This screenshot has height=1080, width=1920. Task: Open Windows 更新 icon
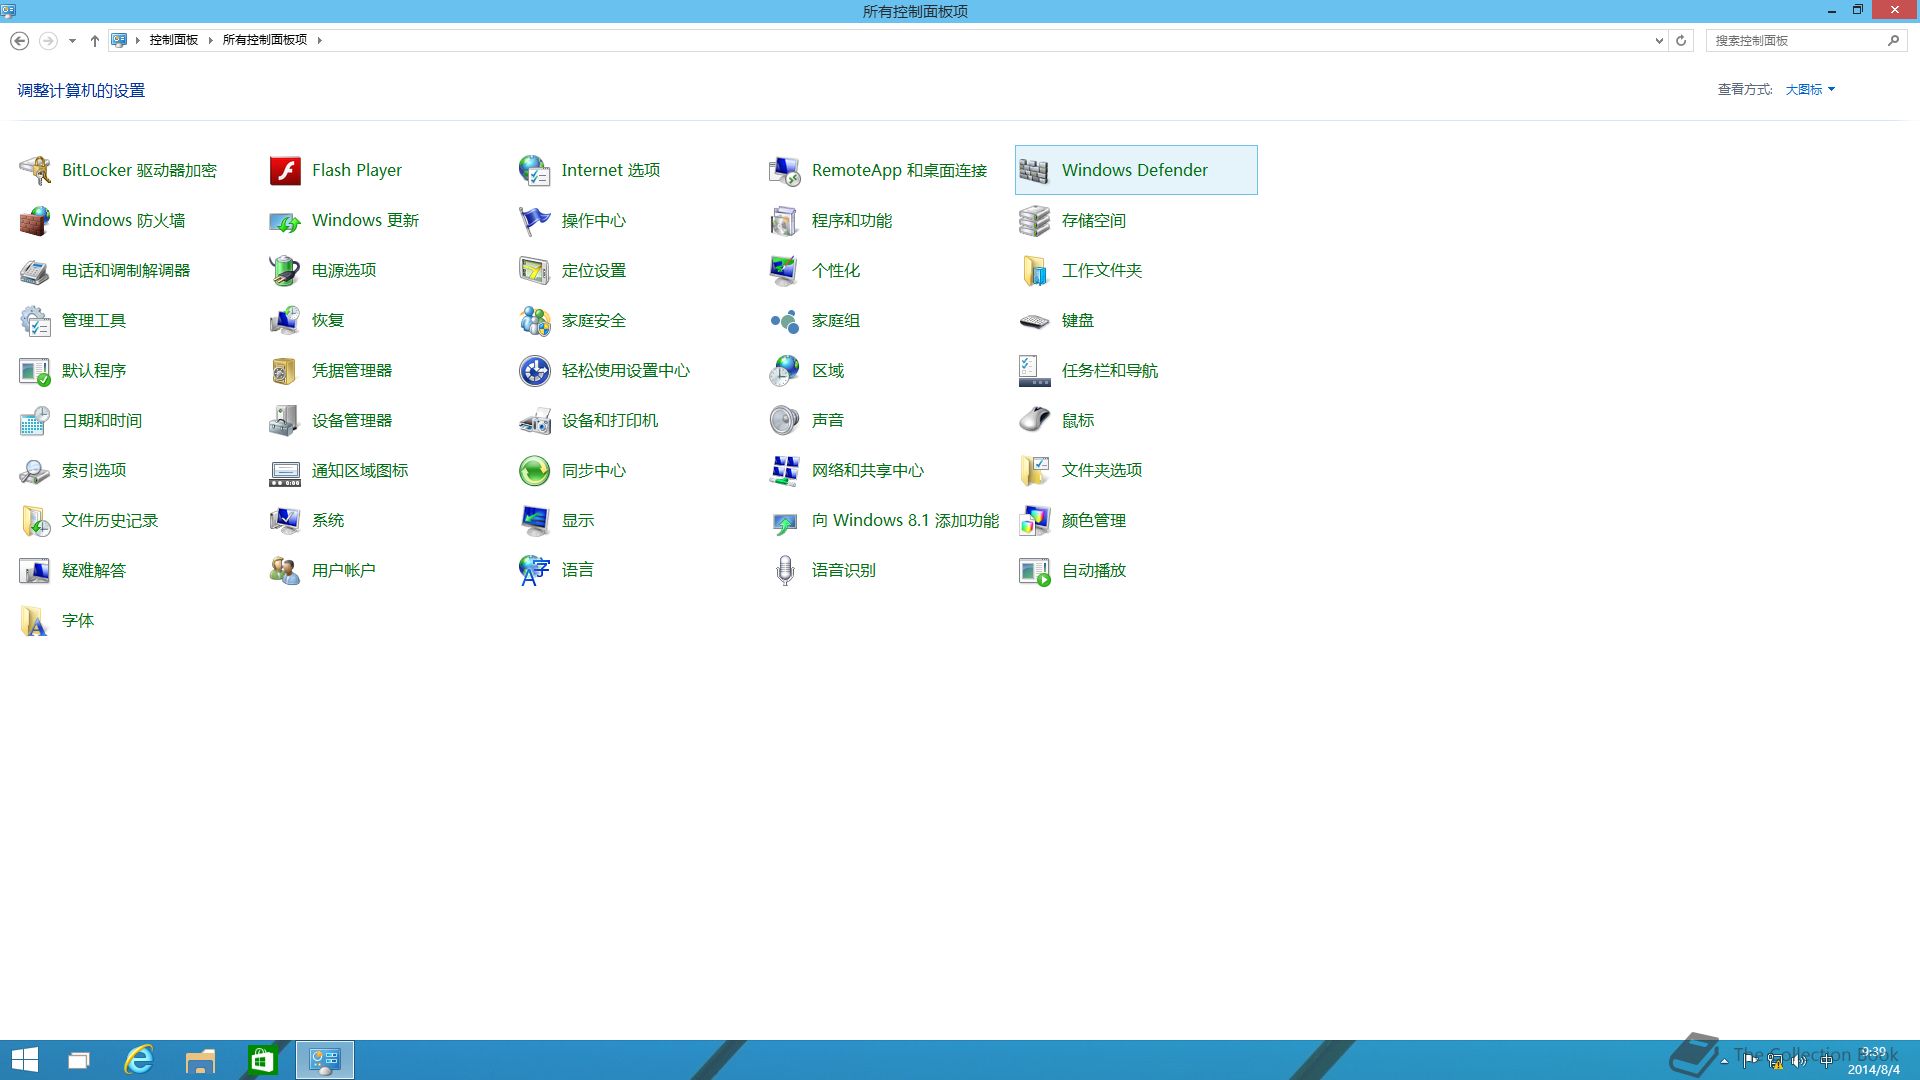(x=285, y=220)
